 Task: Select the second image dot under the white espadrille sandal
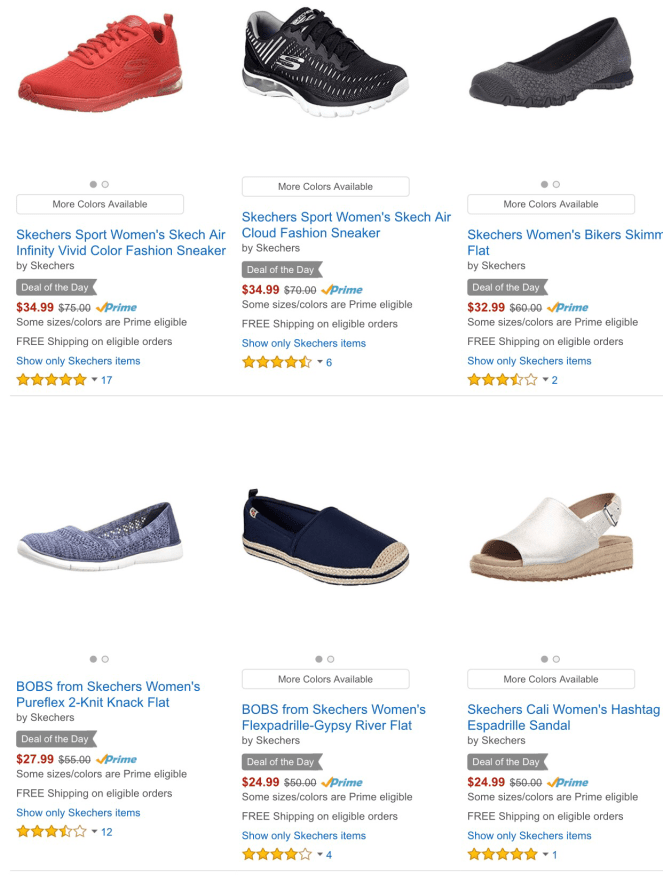pyautogui.click(x=557, y=659)
